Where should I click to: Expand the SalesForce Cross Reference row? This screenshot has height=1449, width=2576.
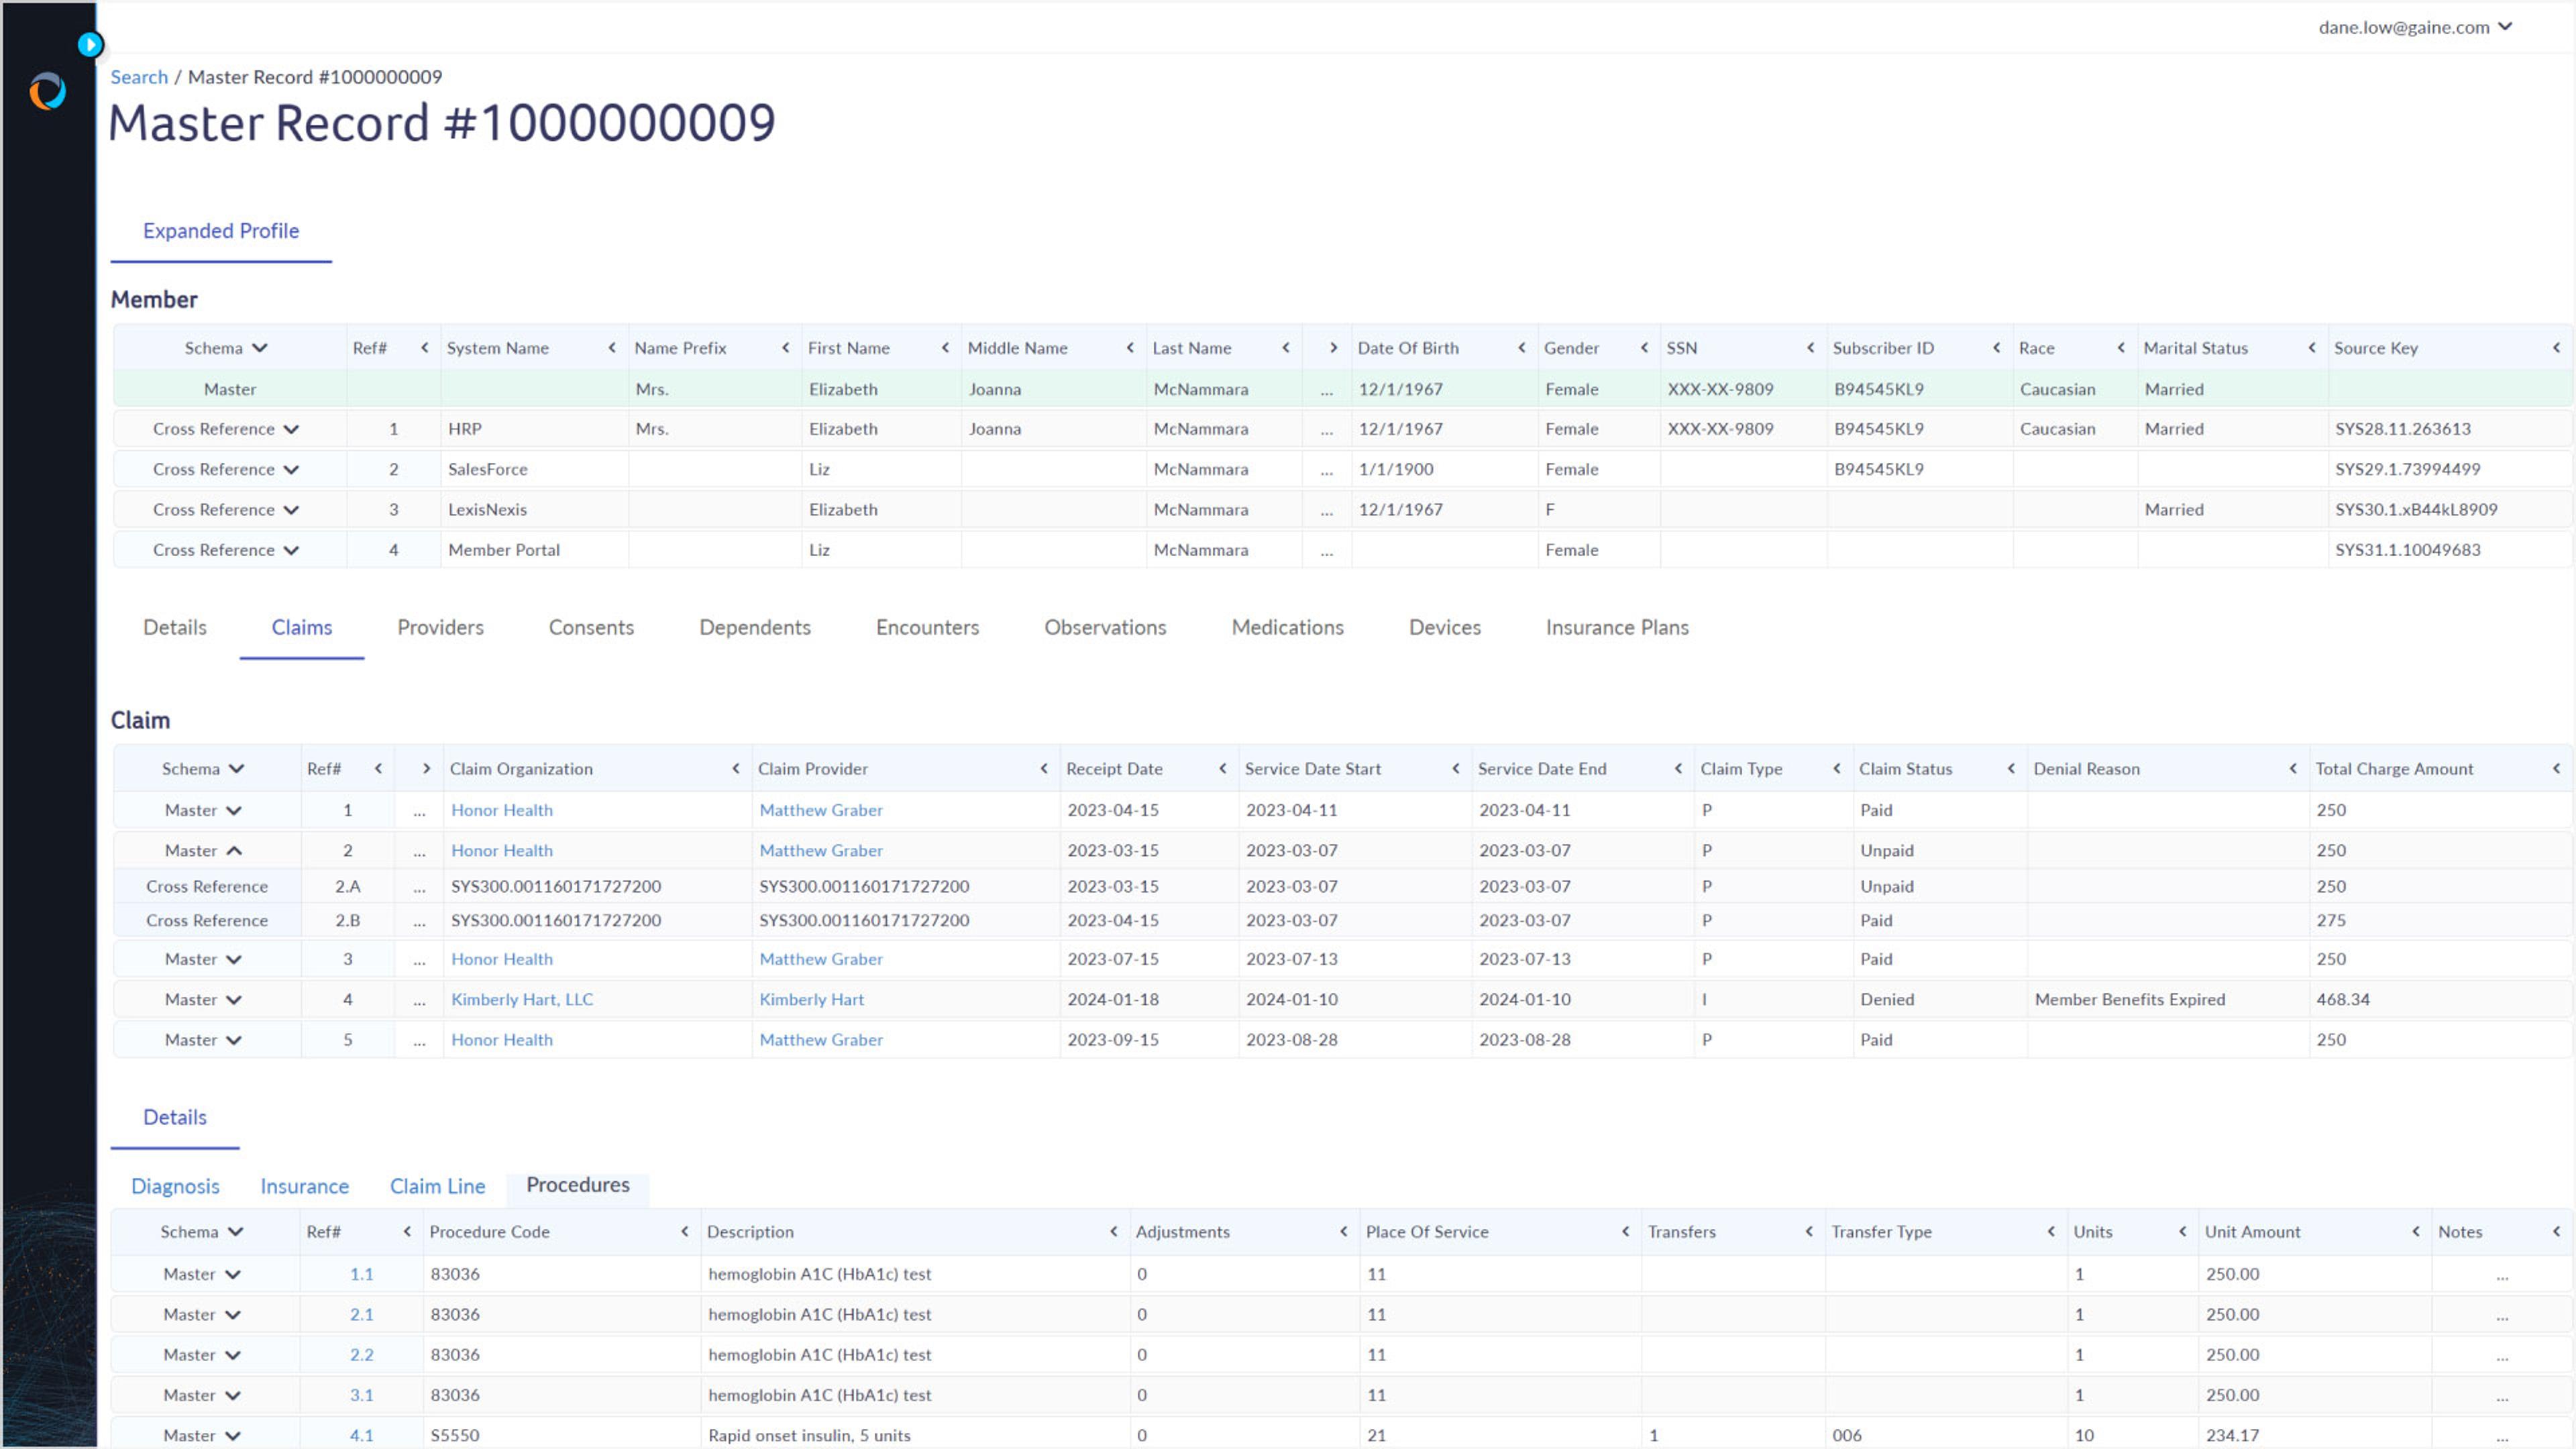[291, 469]
